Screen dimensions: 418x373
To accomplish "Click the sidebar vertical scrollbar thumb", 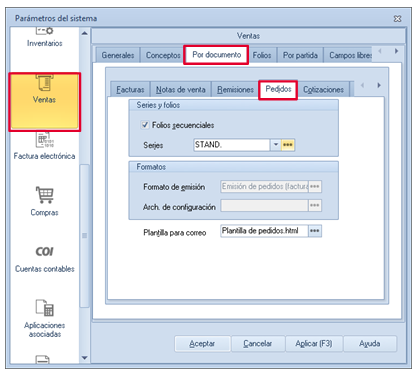I will pyautogui.click(x=85, y=235).
